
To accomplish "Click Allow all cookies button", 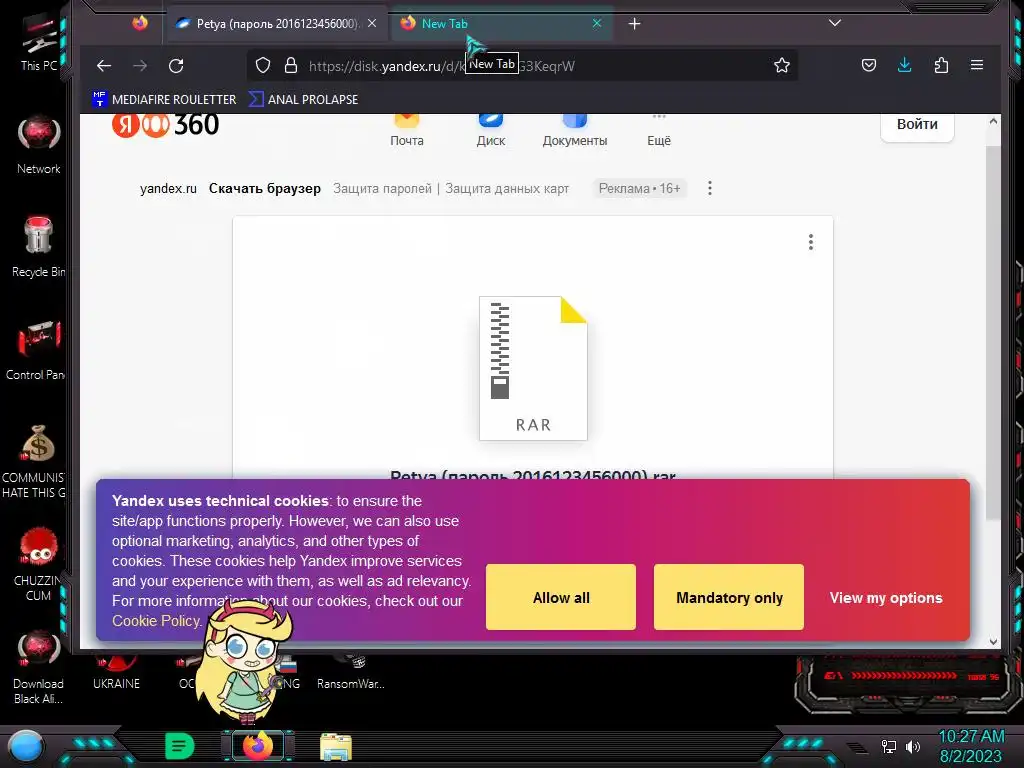I will [x=561, y=598].
